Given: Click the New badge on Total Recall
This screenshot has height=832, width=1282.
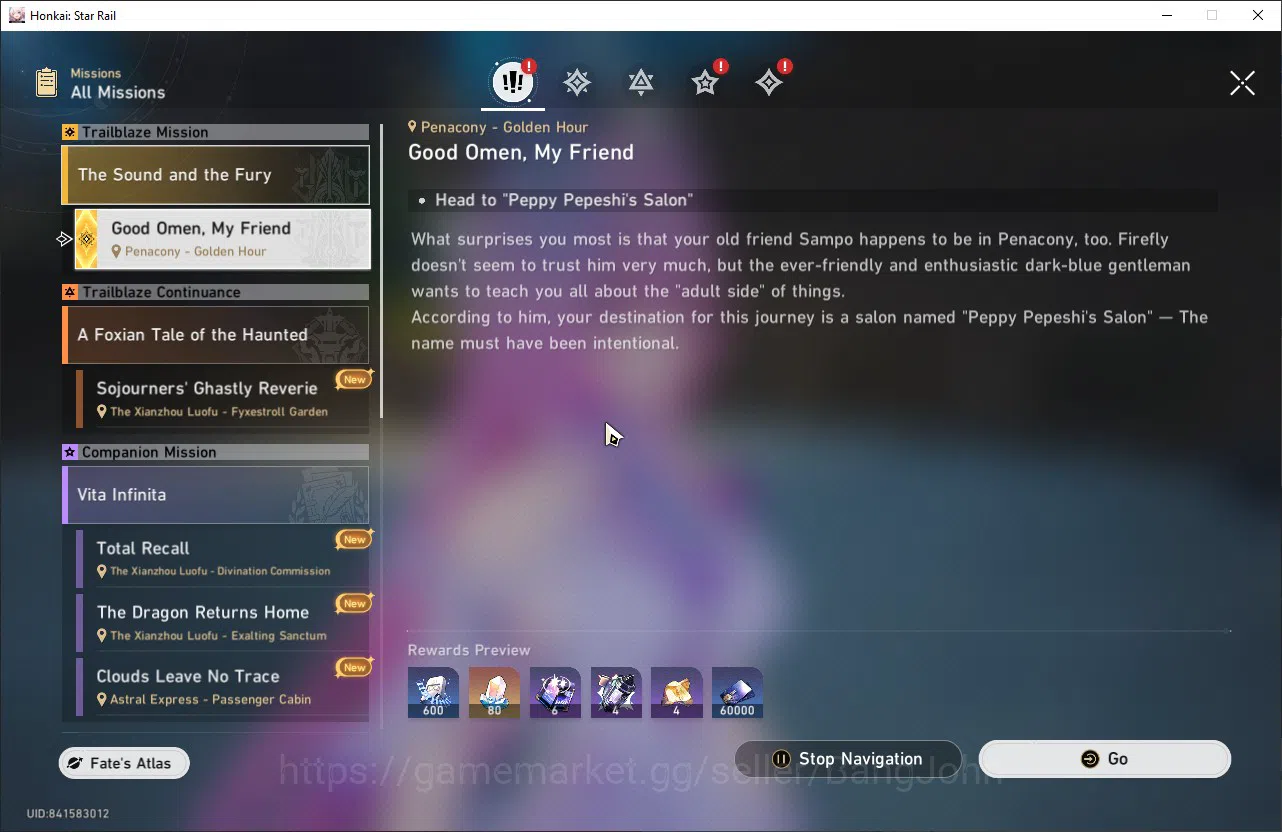Looking at the screenshot, I should 354,540.
